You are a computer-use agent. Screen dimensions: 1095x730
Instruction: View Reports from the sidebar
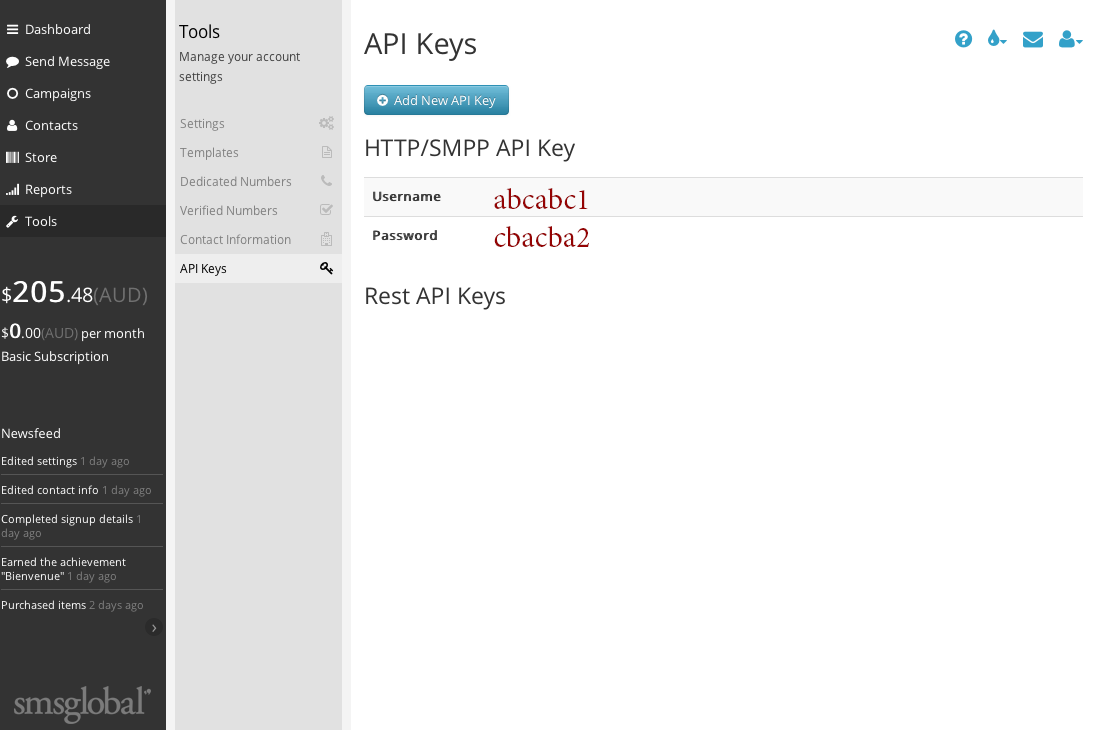[48, 190]
